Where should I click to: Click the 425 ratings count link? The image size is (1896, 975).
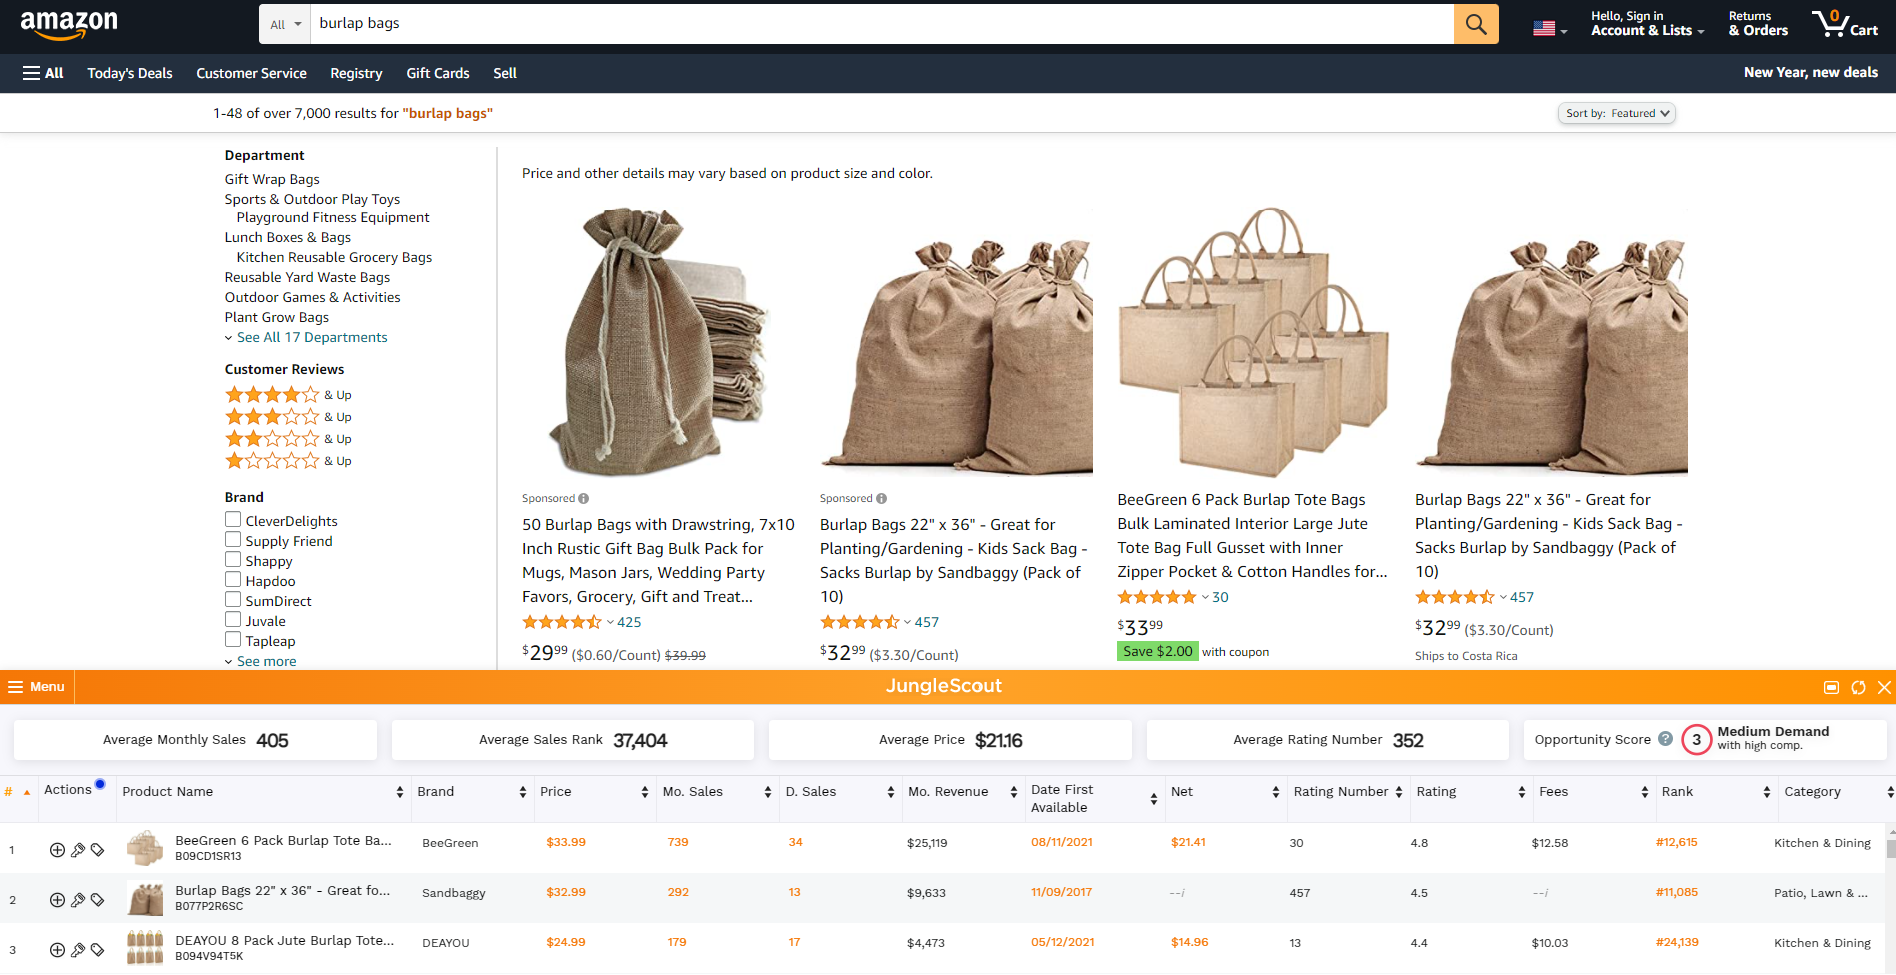point(629,622)
